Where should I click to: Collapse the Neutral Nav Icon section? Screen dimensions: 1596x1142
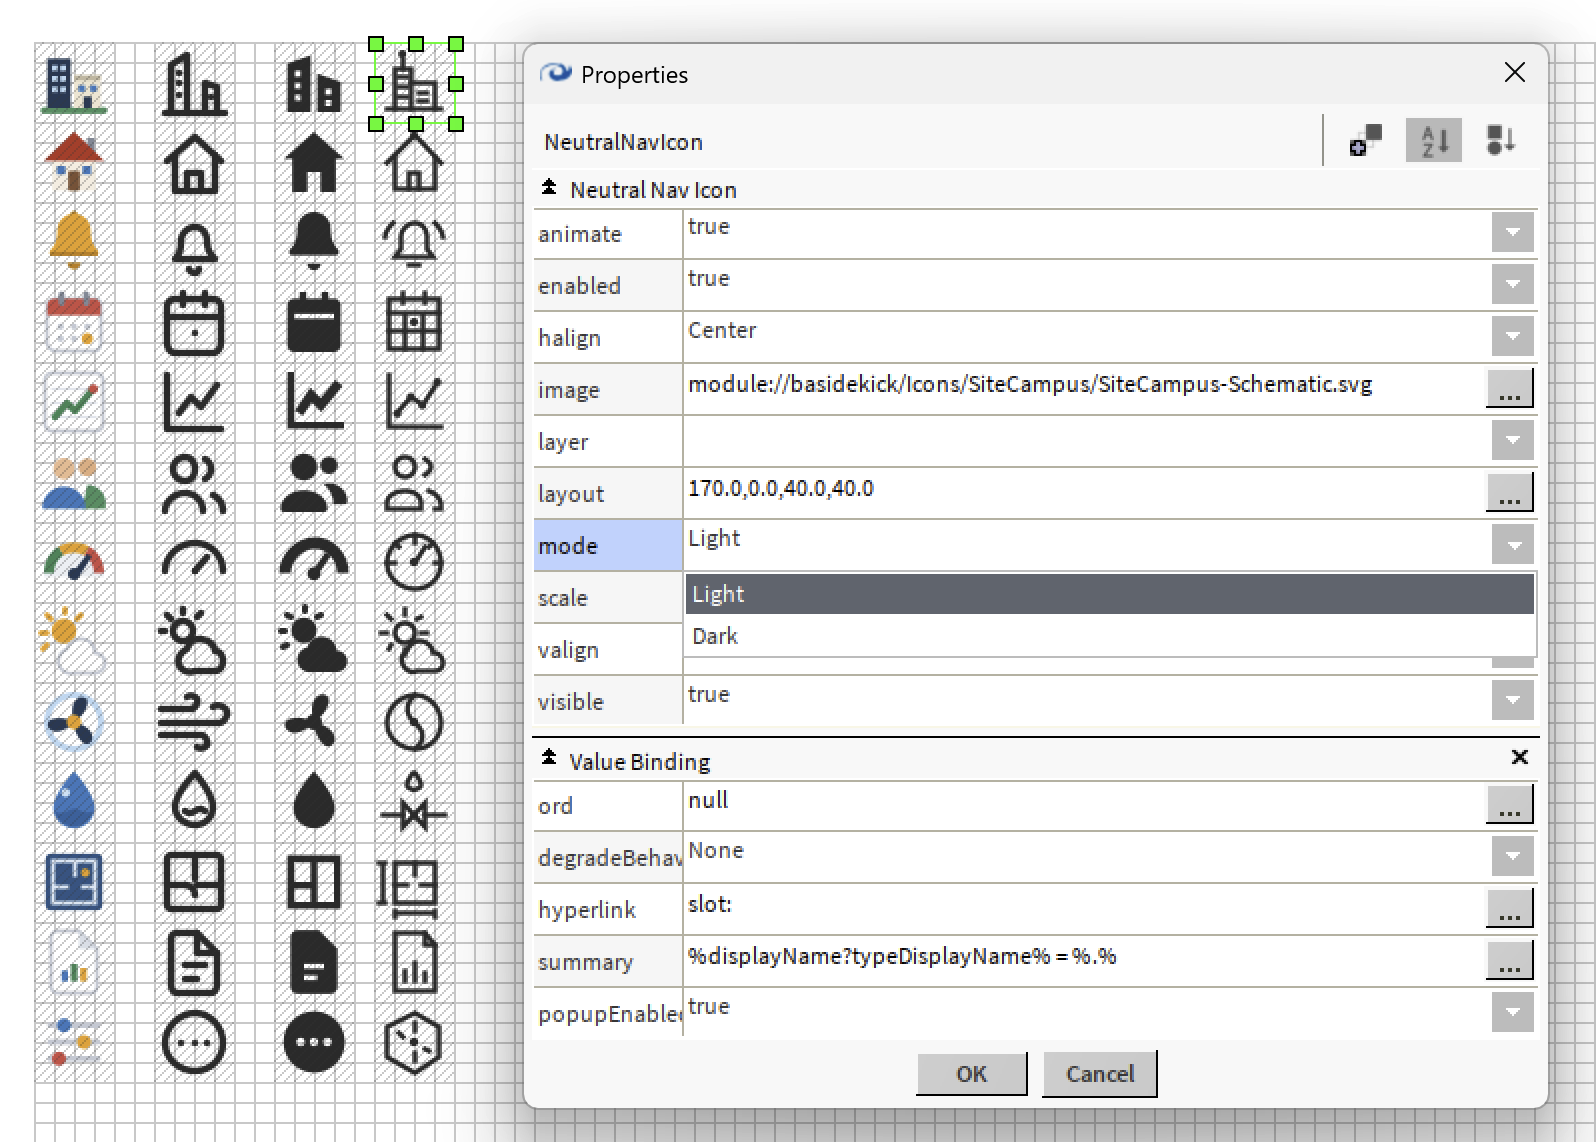pyautogui.click(x=549, y=187)
